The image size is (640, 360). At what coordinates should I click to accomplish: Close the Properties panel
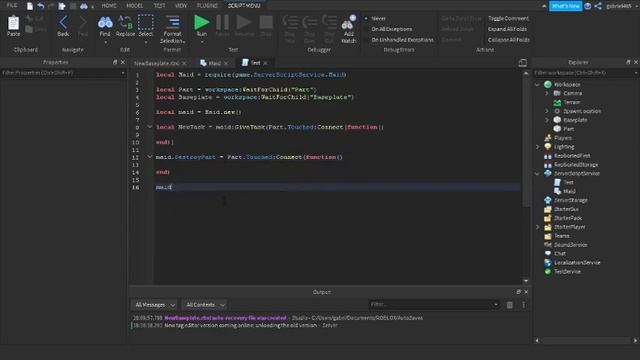pyautogui.click(x=122, y=62)
